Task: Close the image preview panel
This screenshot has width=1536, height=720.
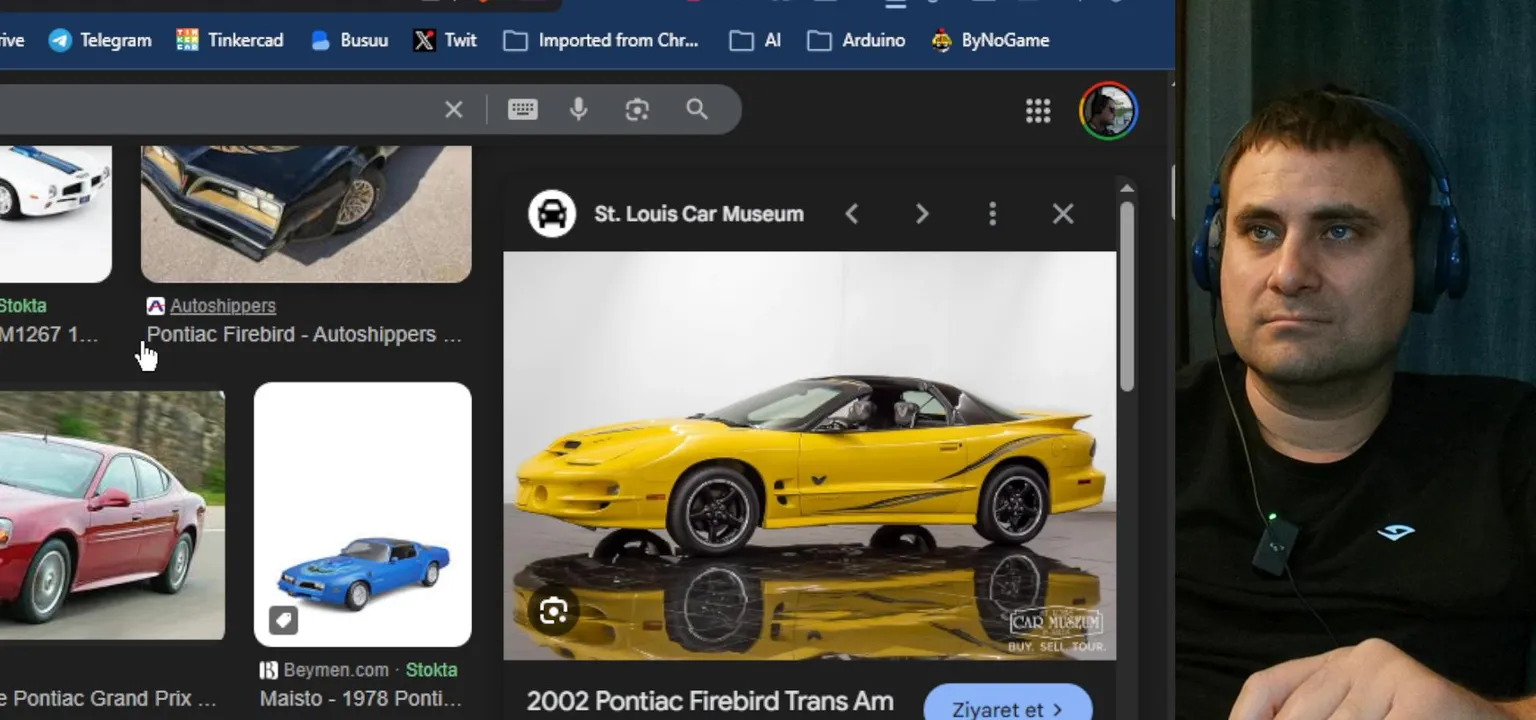Action: [x=1063, y=214]
